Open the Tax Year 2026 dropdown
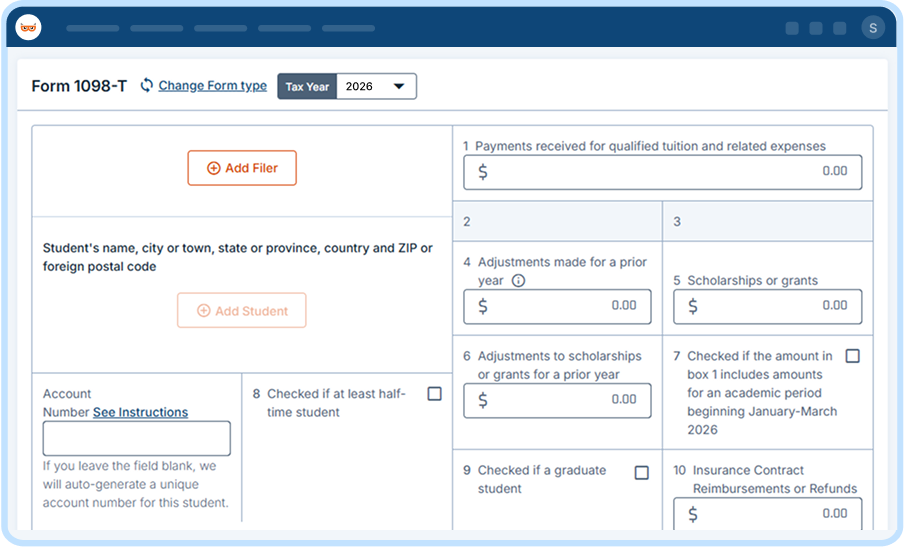The image size is (904, 547). pyautogui.click(x=376, y=86)
